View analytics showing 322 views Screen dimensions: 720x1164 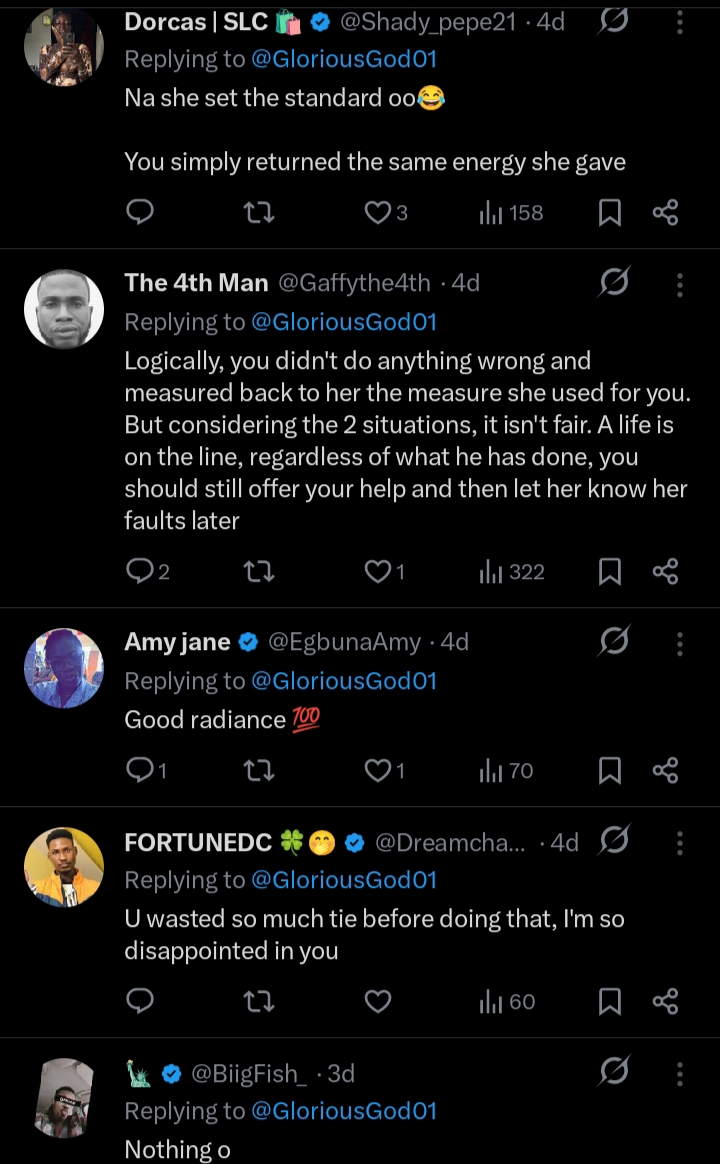pos(512,571)
